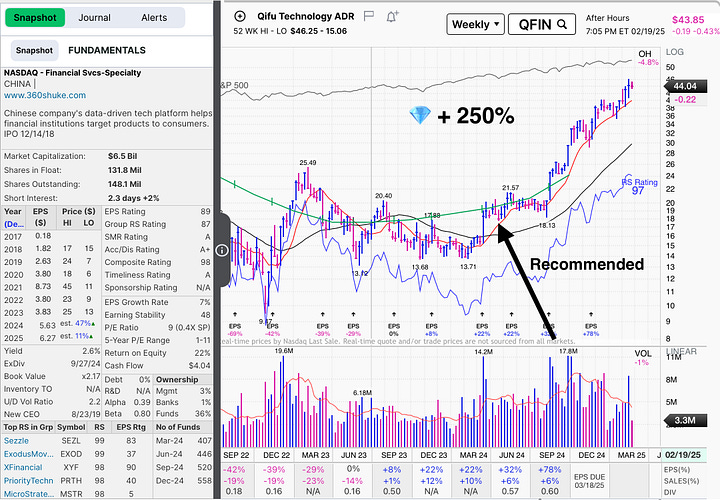Add an alert with the bell icon
This screenshot has height=500, width=720.
tap(392, 17)
